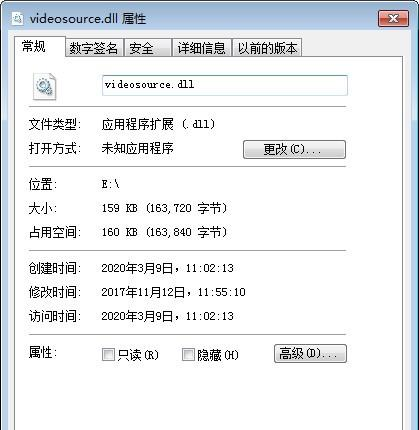Go to the 以前的版本 tab
Image resolution: width=419 pixels, height=430 pixels.
pos(267,48)
